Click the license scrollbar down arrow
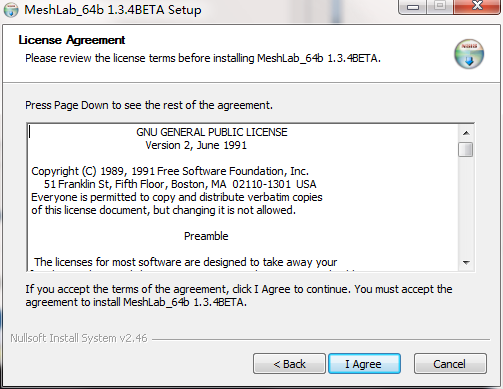Image resolution: width=503 pixels, height=389 pixels. pyautogui.click(x=466, y=263)
